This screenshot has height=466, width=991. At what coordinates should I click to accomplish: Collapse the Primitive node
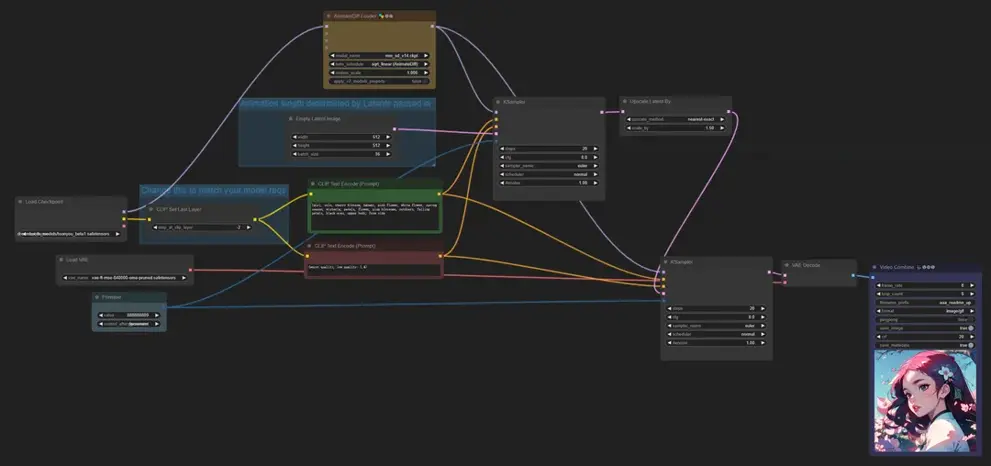pyautogui.click(x=97, y=297)
